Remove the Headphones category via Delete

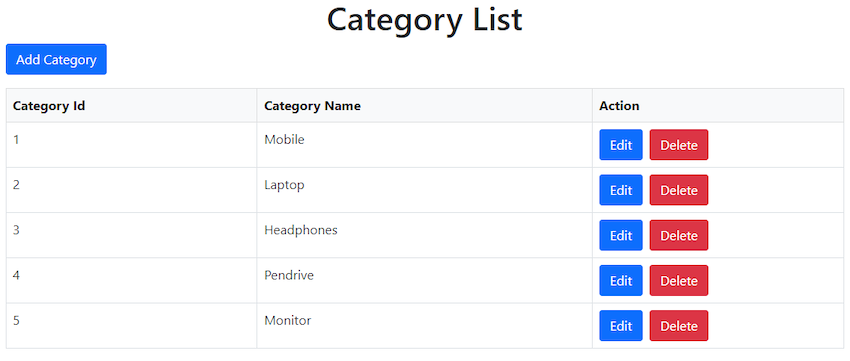pyautogui.click(x=679, y=235)
